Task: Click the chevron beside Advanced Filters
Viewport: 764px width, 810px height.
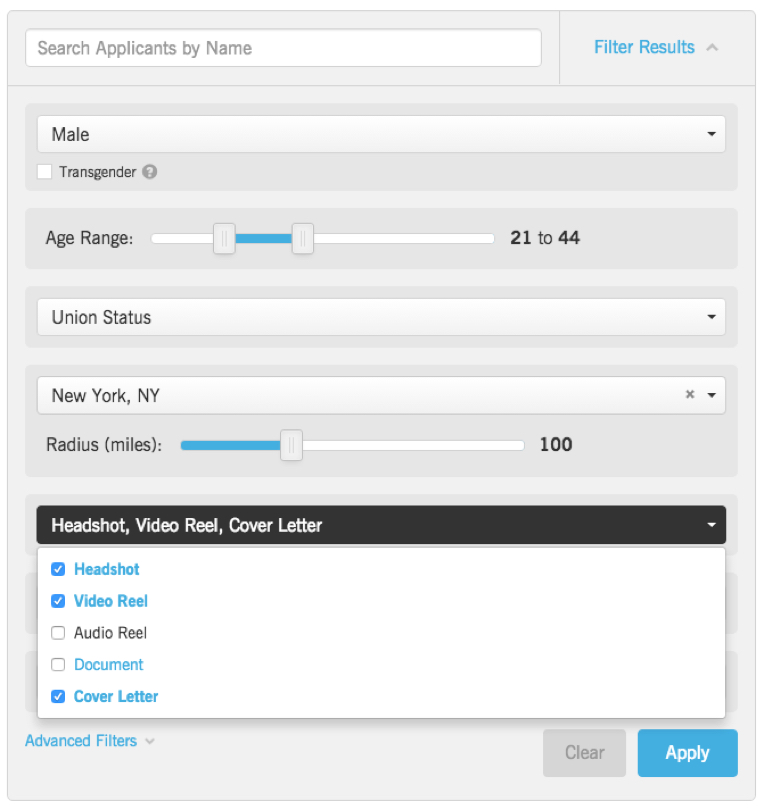Action: pos(150,741)
